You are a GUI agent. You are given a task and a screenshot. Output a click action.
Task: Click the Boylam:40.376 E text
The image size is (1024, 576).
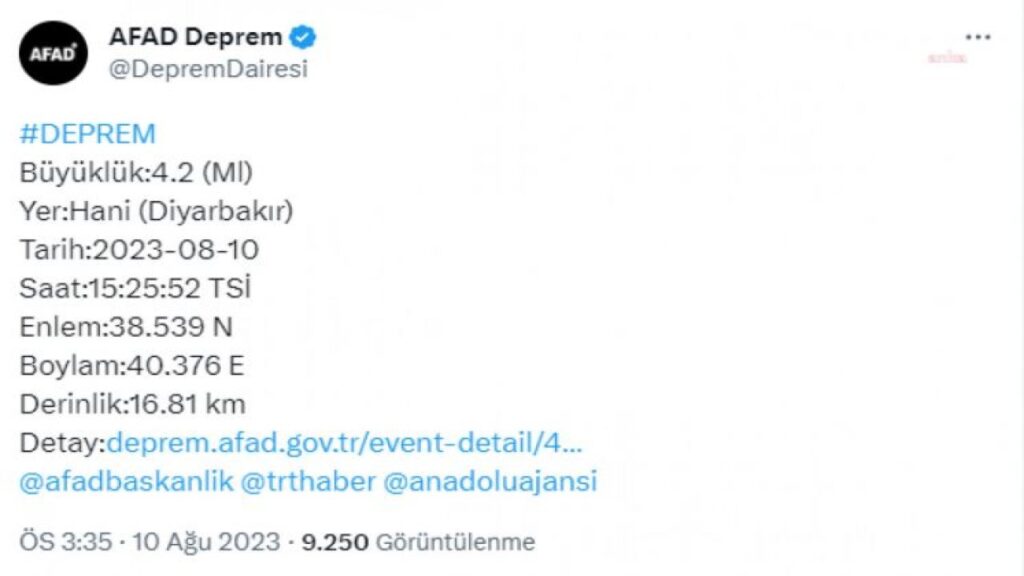tap(132, 365)
